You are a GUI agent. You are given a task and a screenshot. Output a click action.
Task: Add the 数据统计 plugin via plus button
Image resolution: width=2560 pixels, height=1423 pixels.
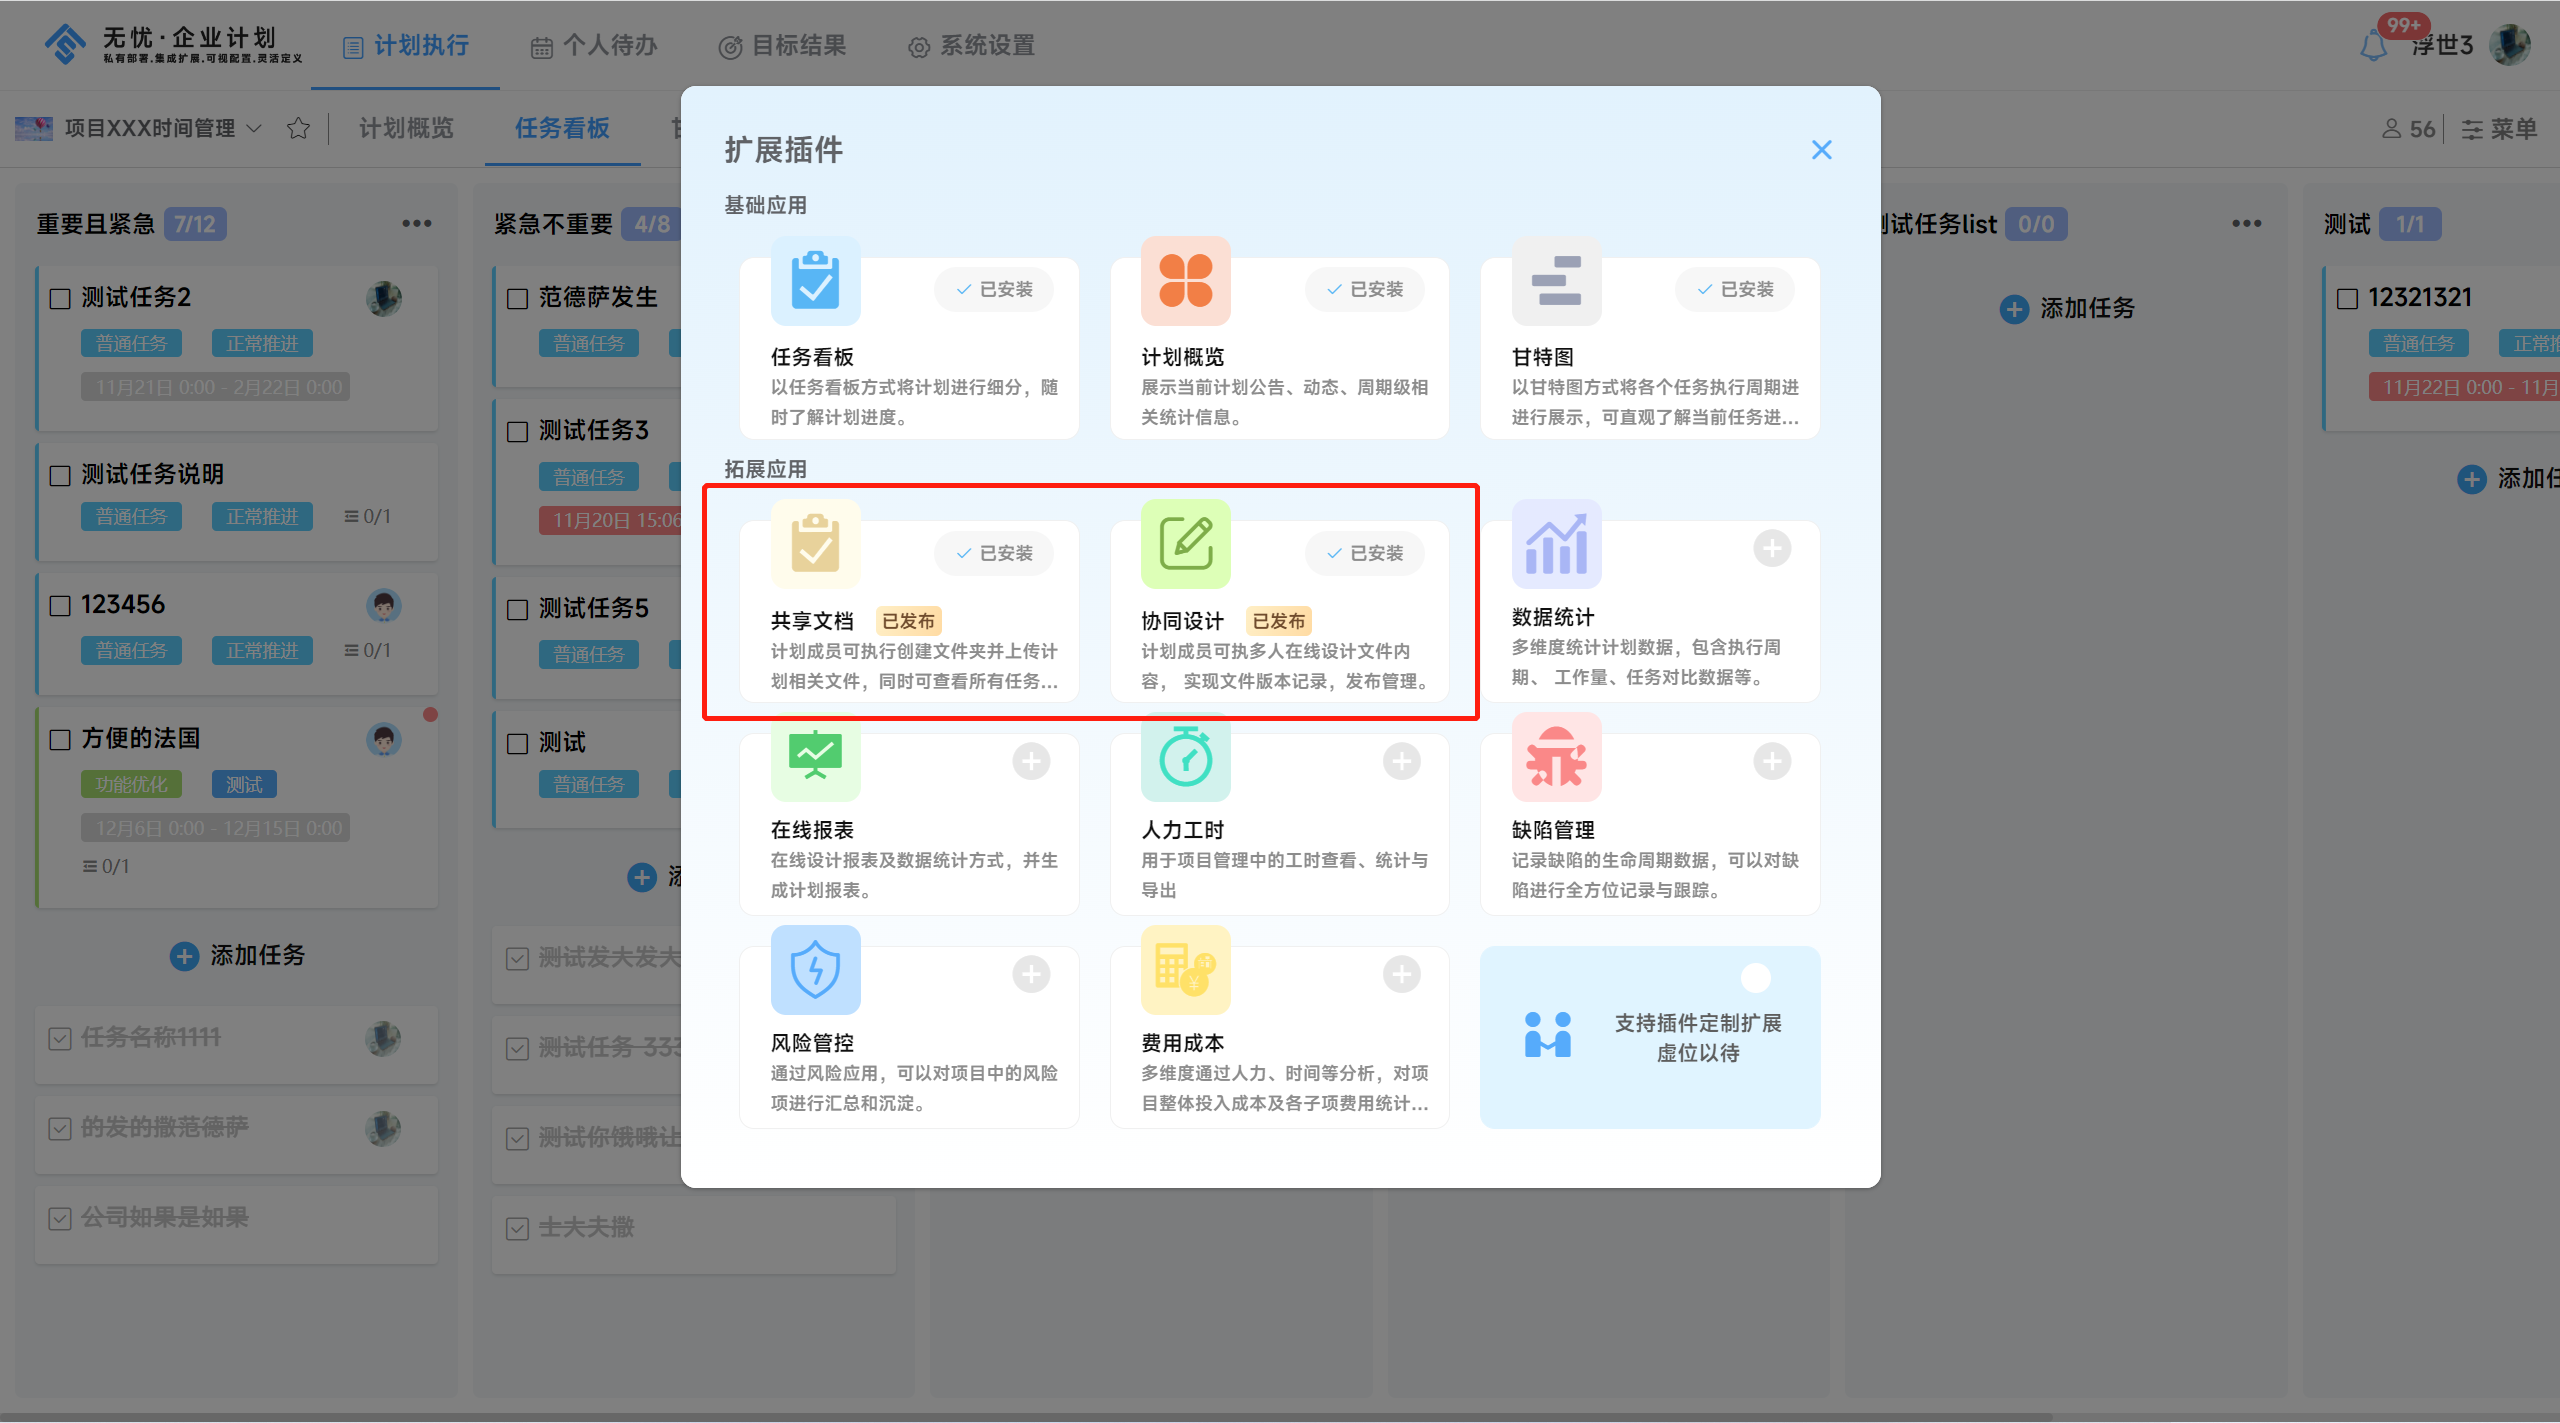(1772, 548)
